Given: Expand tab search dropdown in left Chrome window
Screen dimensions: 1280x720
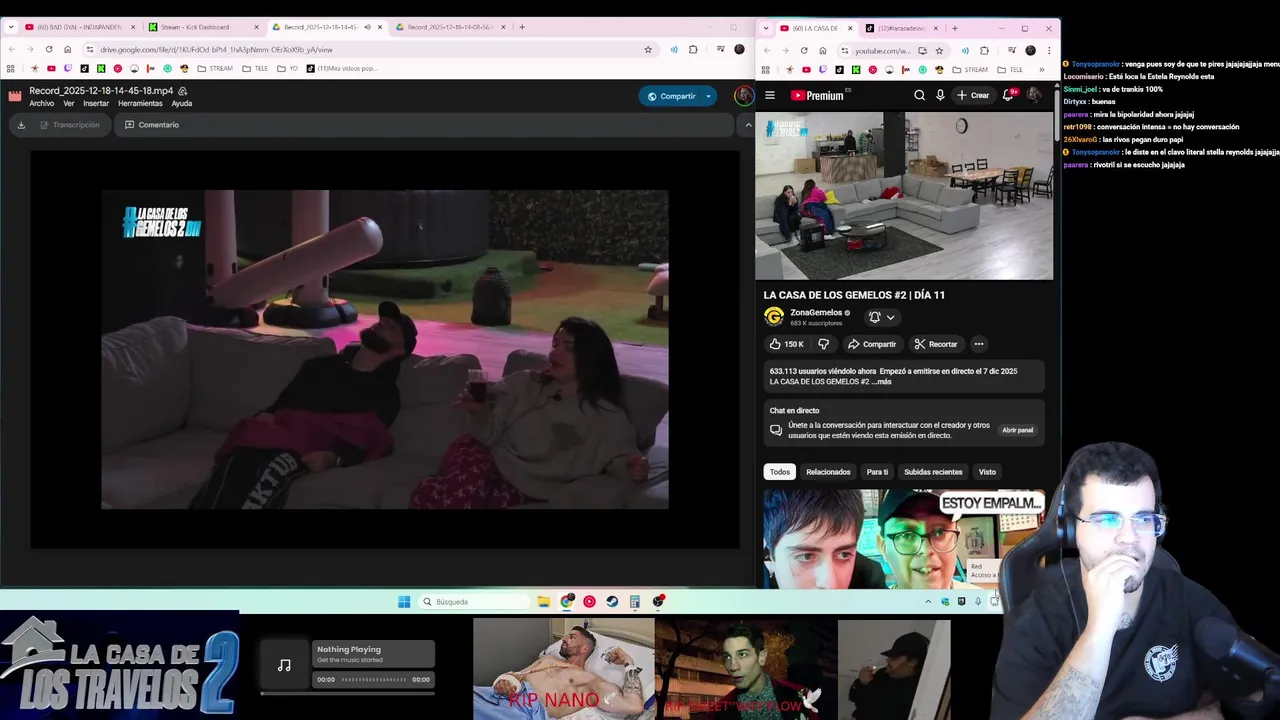Looking at the screenshot, I should (10, 27).
